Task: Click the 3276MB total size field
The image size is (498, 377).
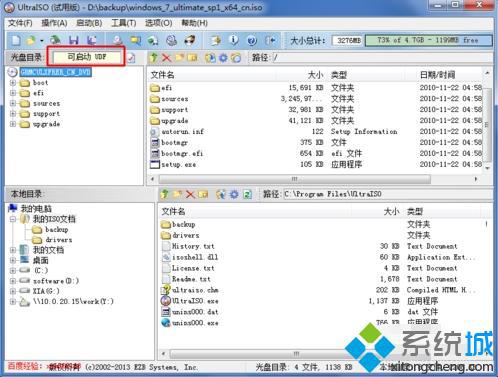Action: click(348, 41)
